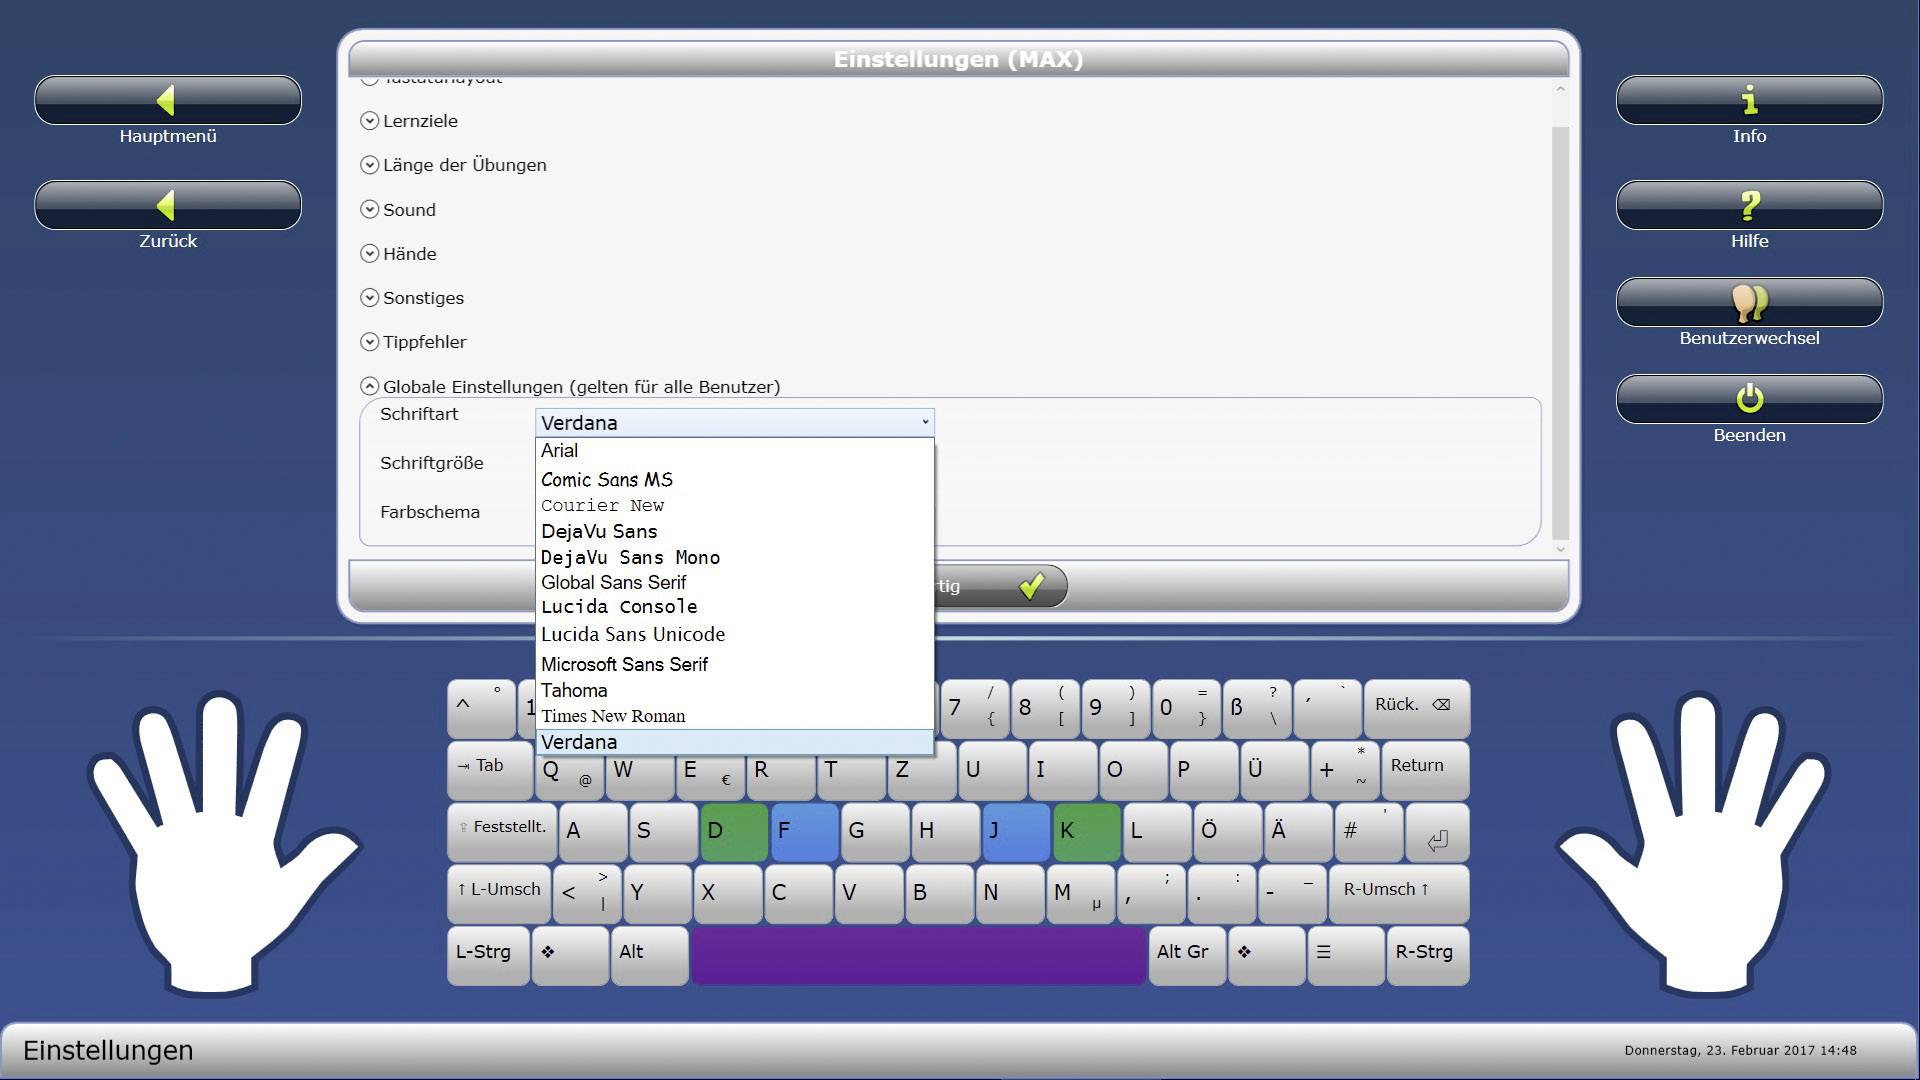Go back with the Zurück arrow button

tap(168, 205)
